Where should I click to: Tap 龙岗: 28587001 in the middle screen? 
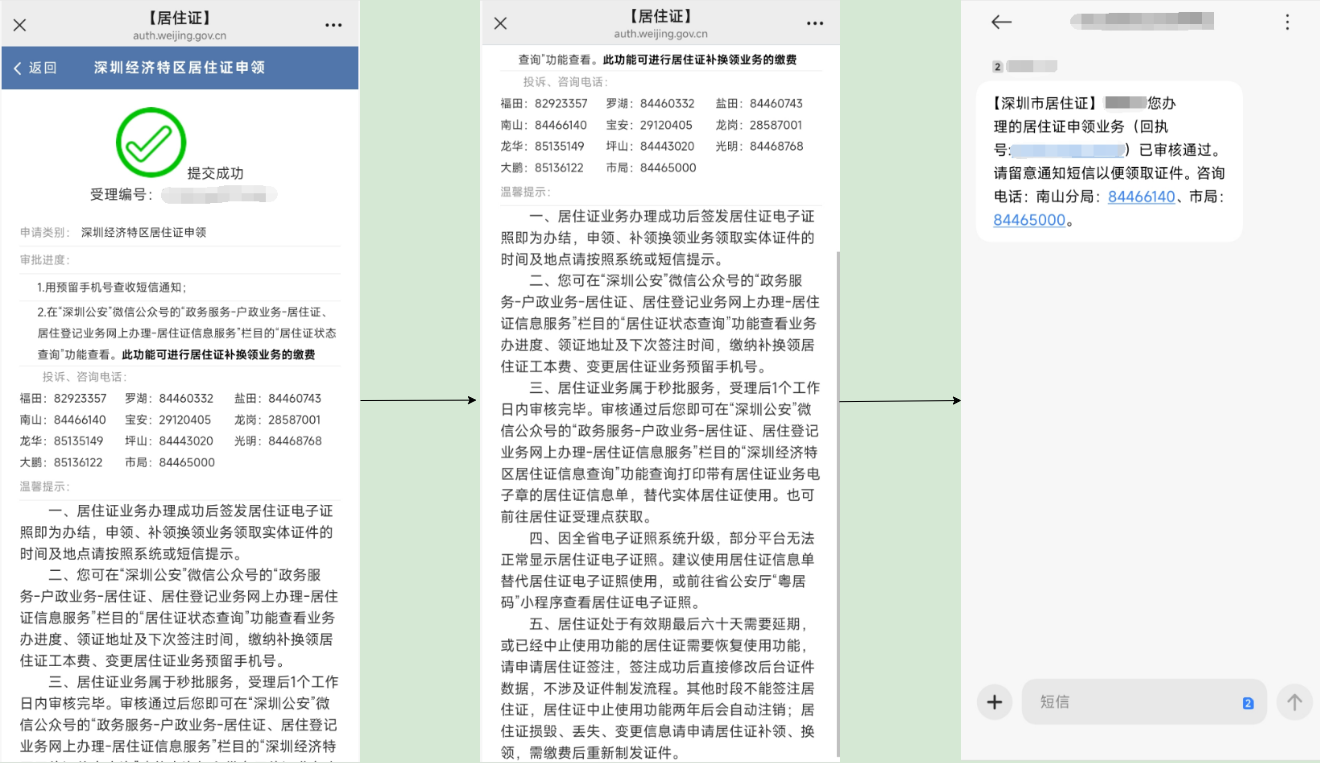click(x=758, y=125)
